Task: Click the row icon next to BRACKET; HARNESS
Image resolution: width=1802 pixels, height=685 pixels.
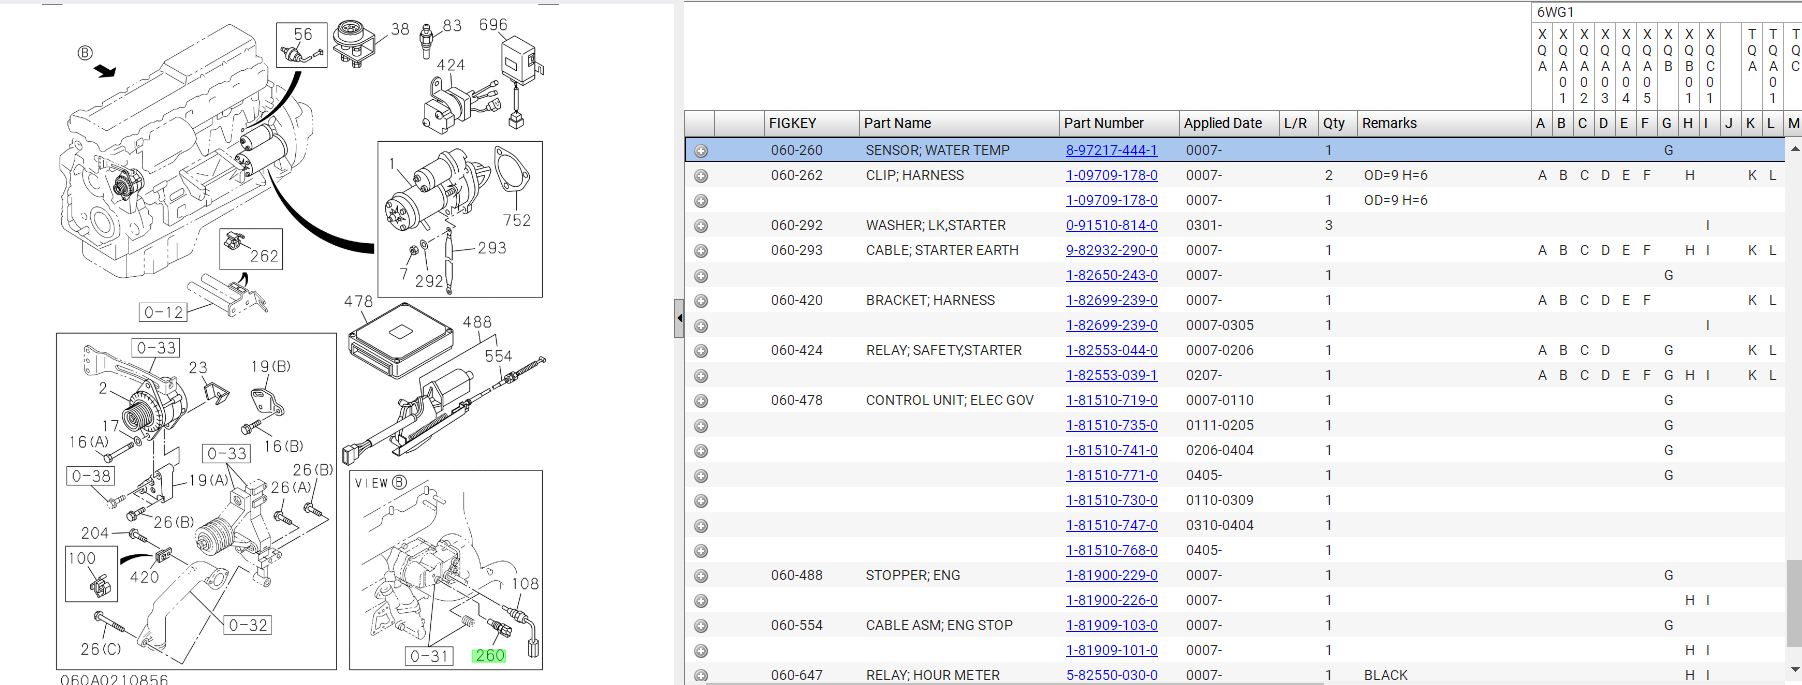Action: [x=701, y=301]
